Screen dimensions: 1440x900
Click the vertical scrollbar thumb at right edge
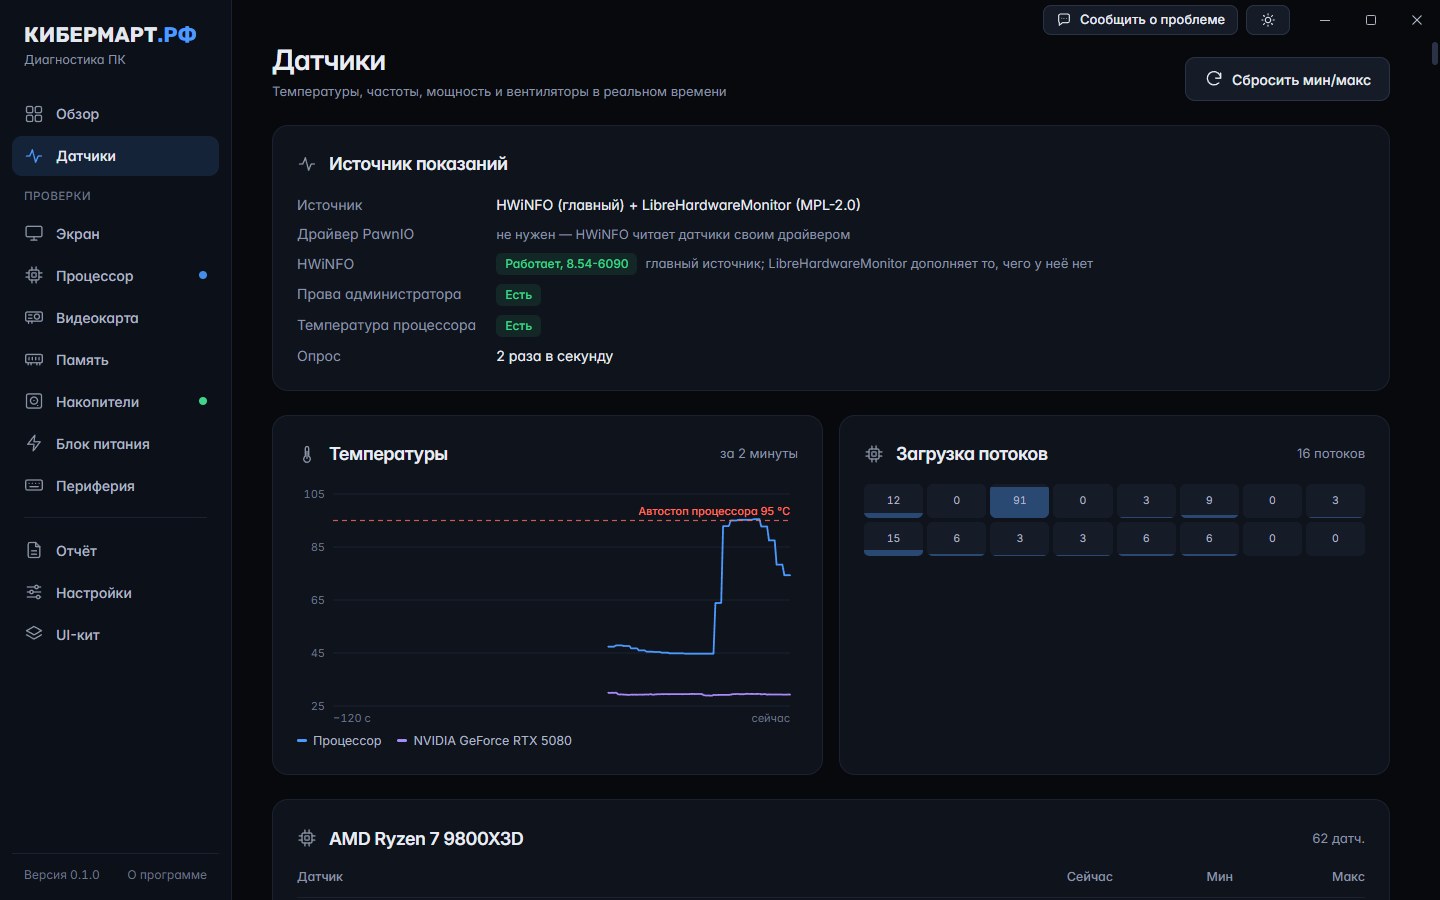coord(1435,53)
